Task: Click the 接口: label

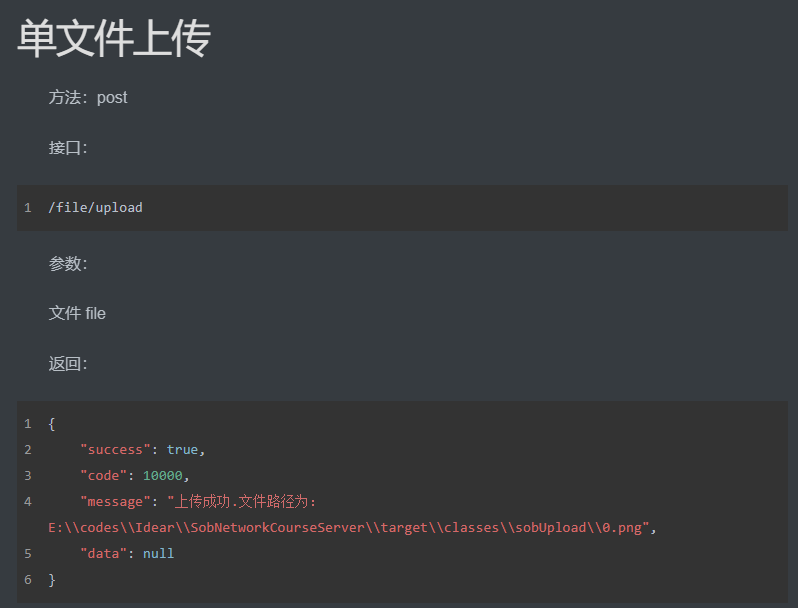Action: click(68, 148)
